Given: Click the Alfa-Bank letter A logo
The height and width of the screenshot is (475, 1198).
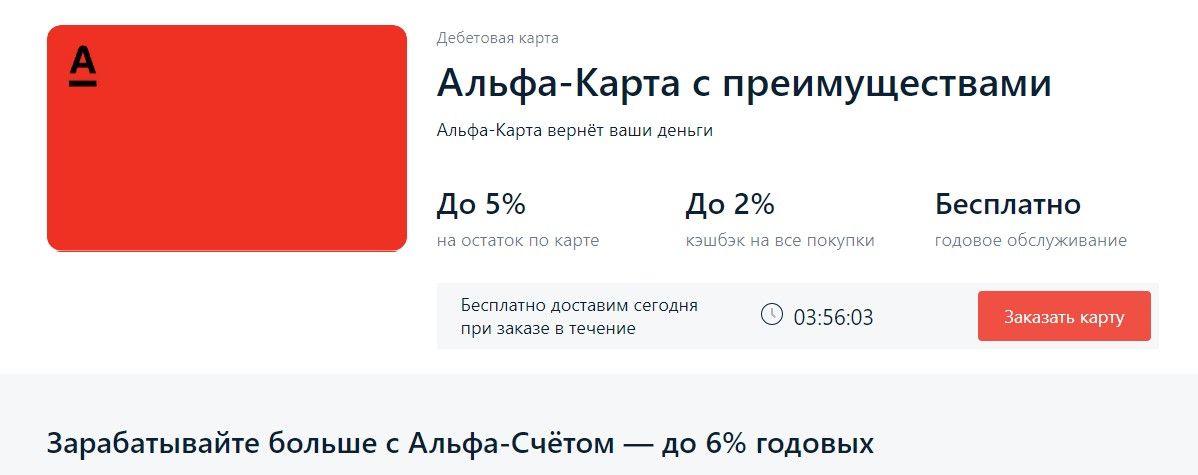Looking at the screenshot, I should pyautogui.click(x=83, y=66).
